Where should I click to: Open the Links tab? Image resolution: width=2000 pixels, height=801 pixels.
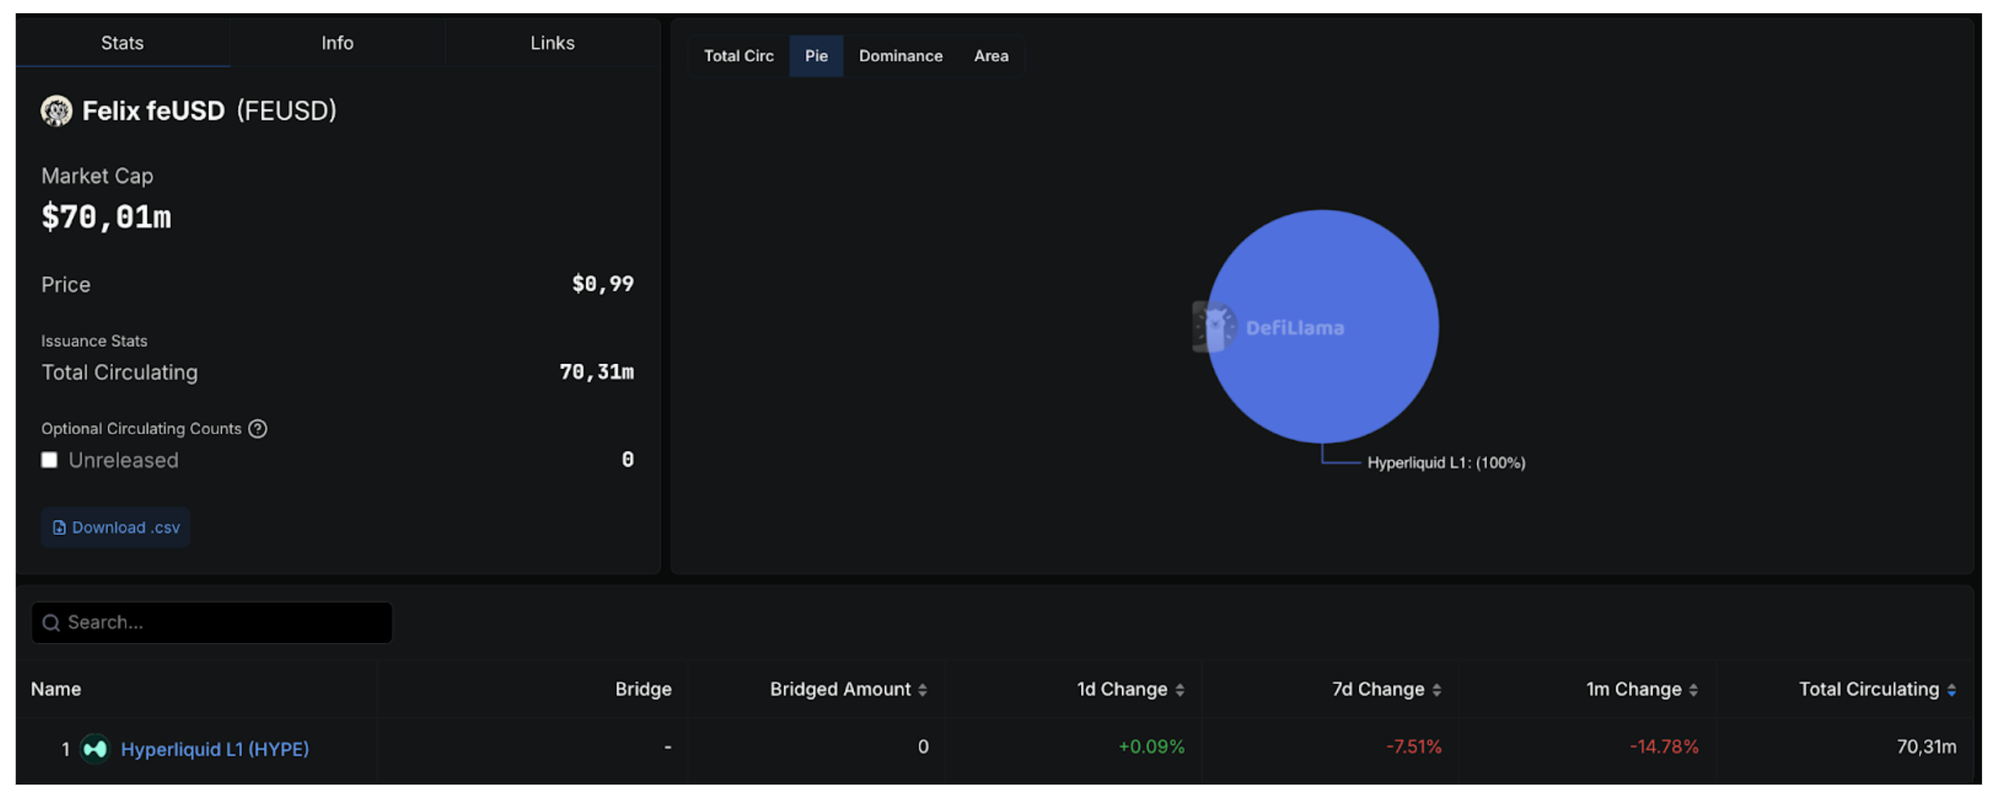[552, 43]
